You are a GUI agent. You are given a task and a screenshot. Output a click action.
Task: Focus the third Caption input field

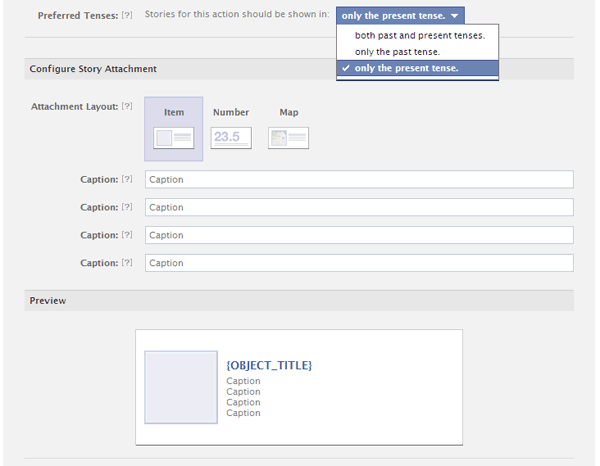(x=359, y=235)
